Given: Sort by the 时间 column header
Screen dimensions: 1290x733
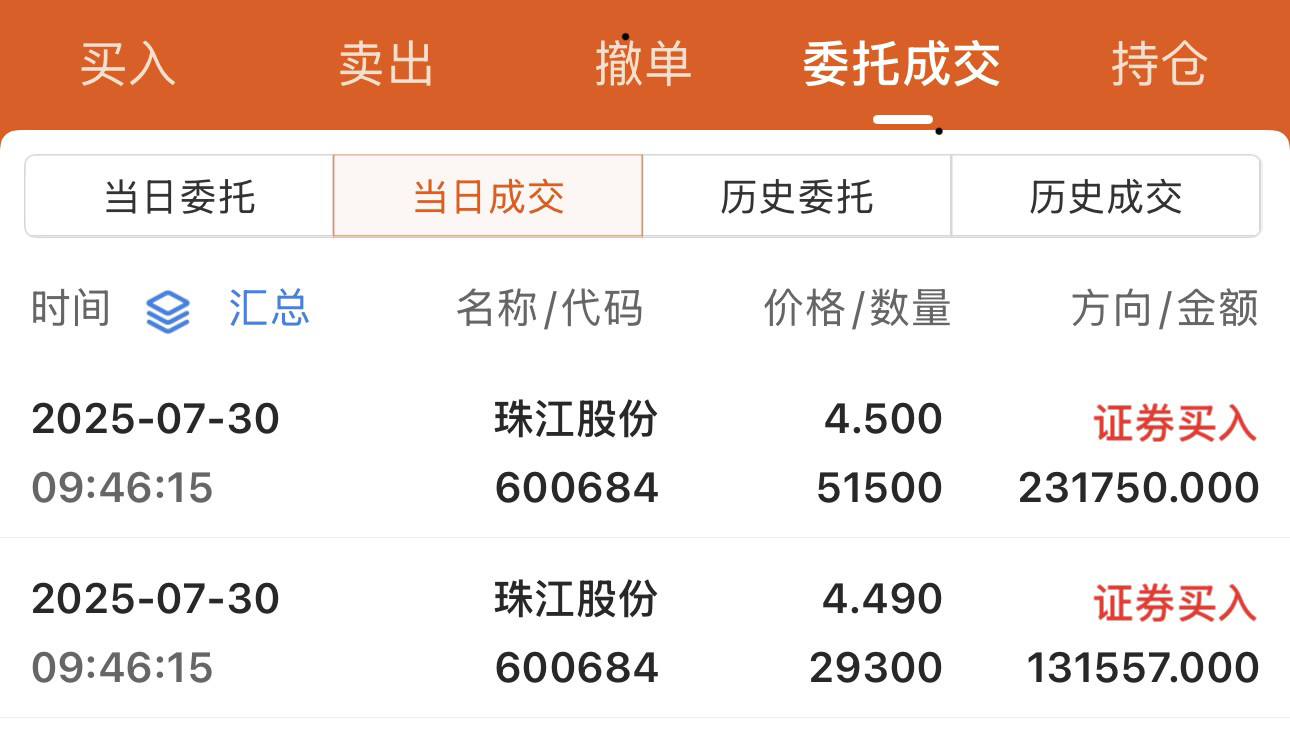Looking at the screenshot, I should (70, 309).
